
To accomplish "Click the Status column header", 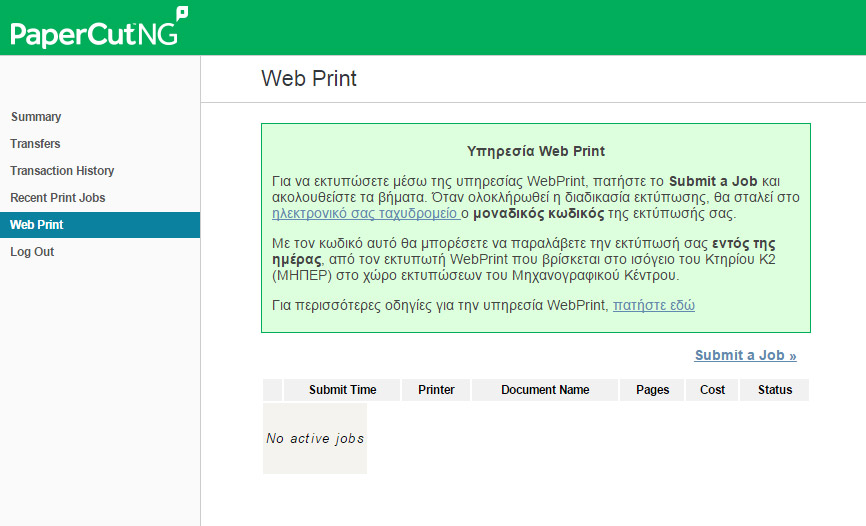I will 774,390.
